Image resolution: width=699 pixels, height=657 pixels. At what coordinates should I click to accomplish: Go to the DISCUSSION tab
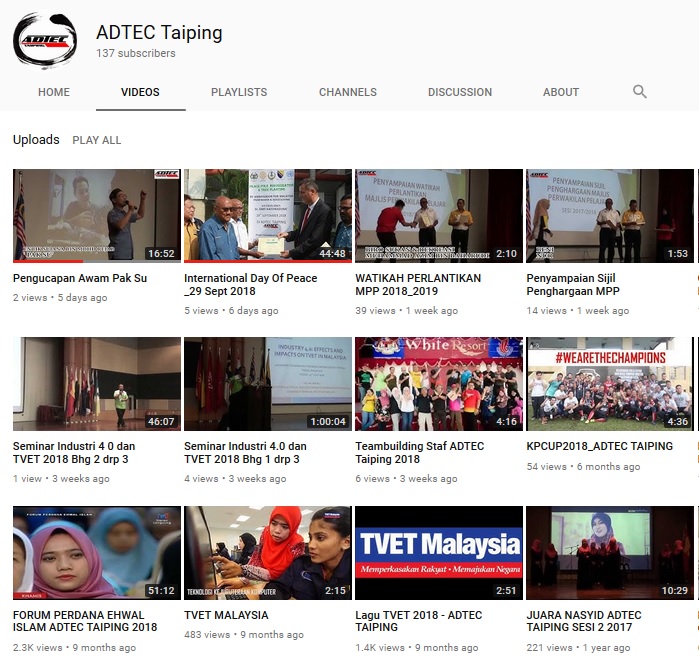click(460, 92)
